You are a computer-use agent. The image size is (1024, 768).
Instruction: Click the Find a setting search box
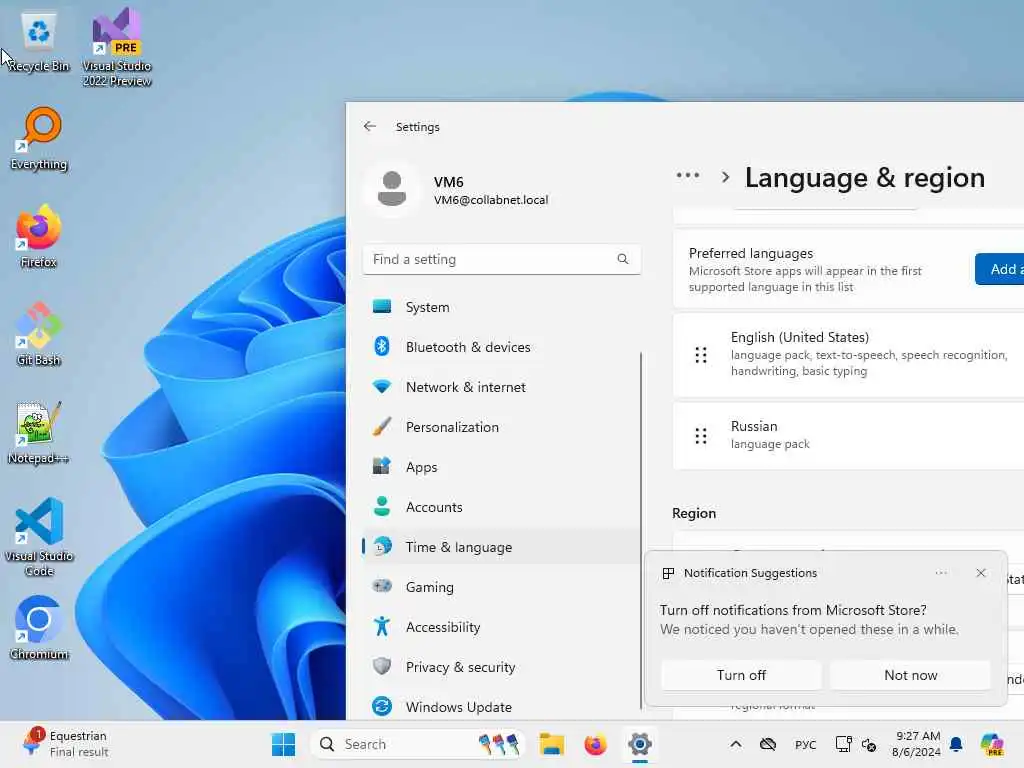click(x=502, y=259)
